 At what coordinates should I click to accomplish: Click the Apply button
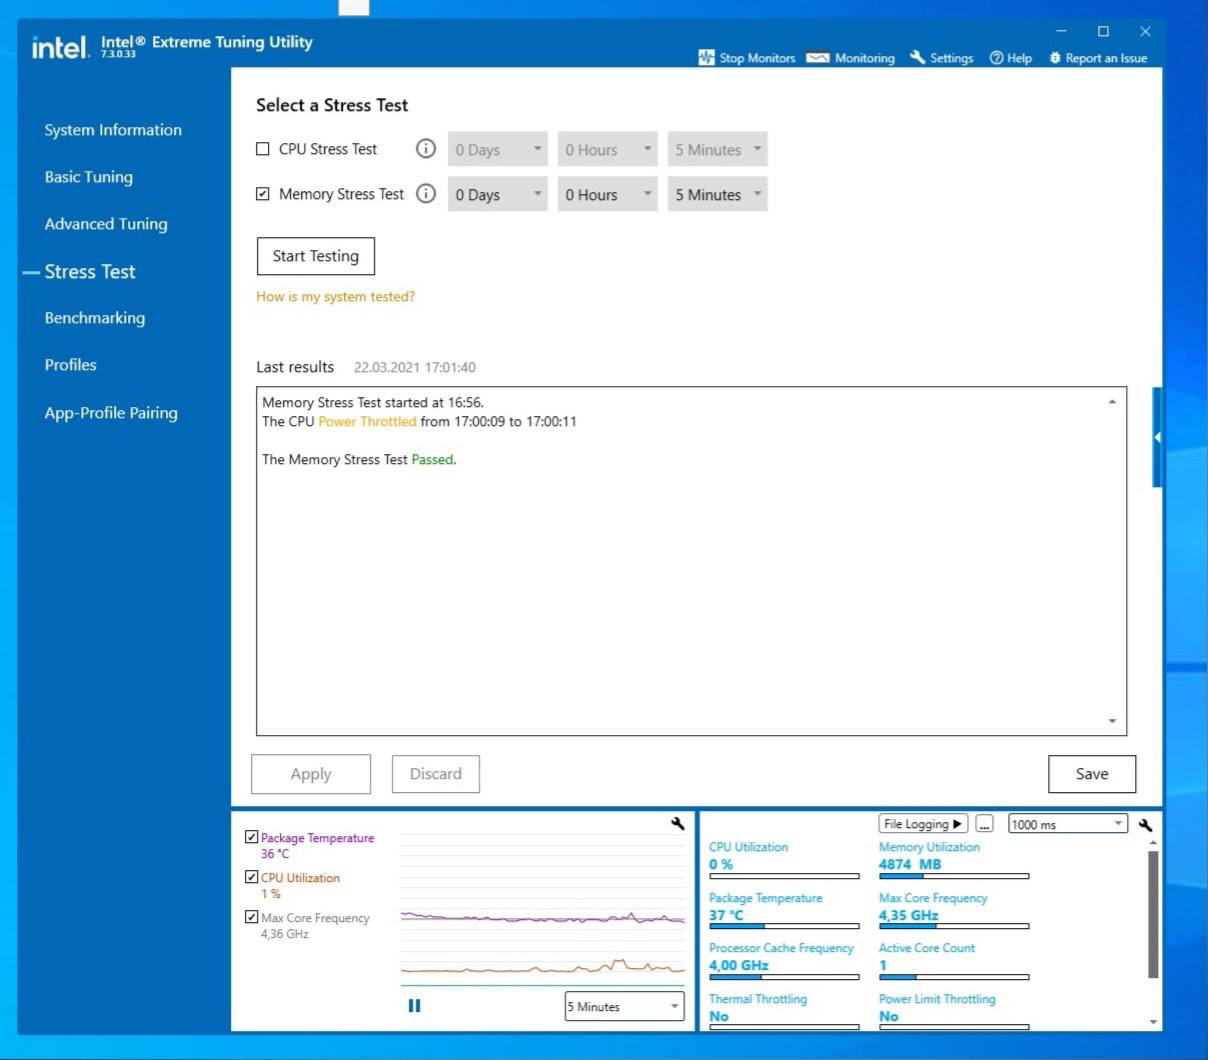pyautogui.click(x=311, y=774)
